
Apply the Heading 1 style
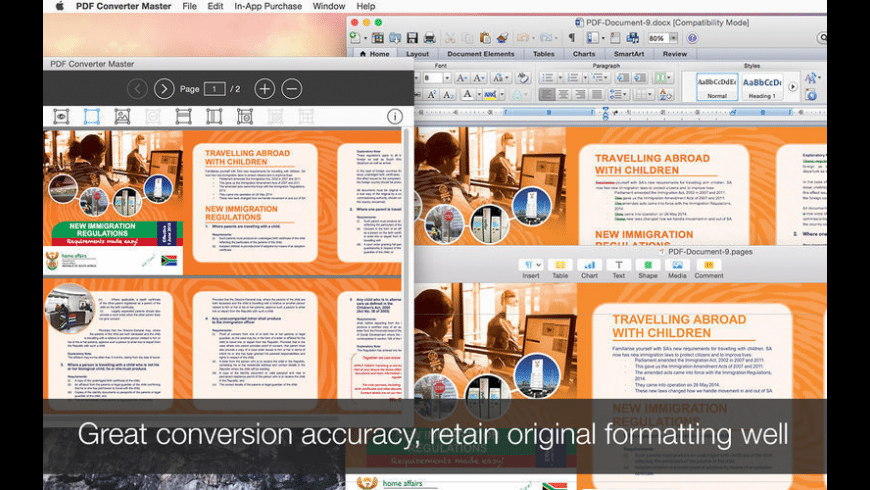click(x=762, y=87)
